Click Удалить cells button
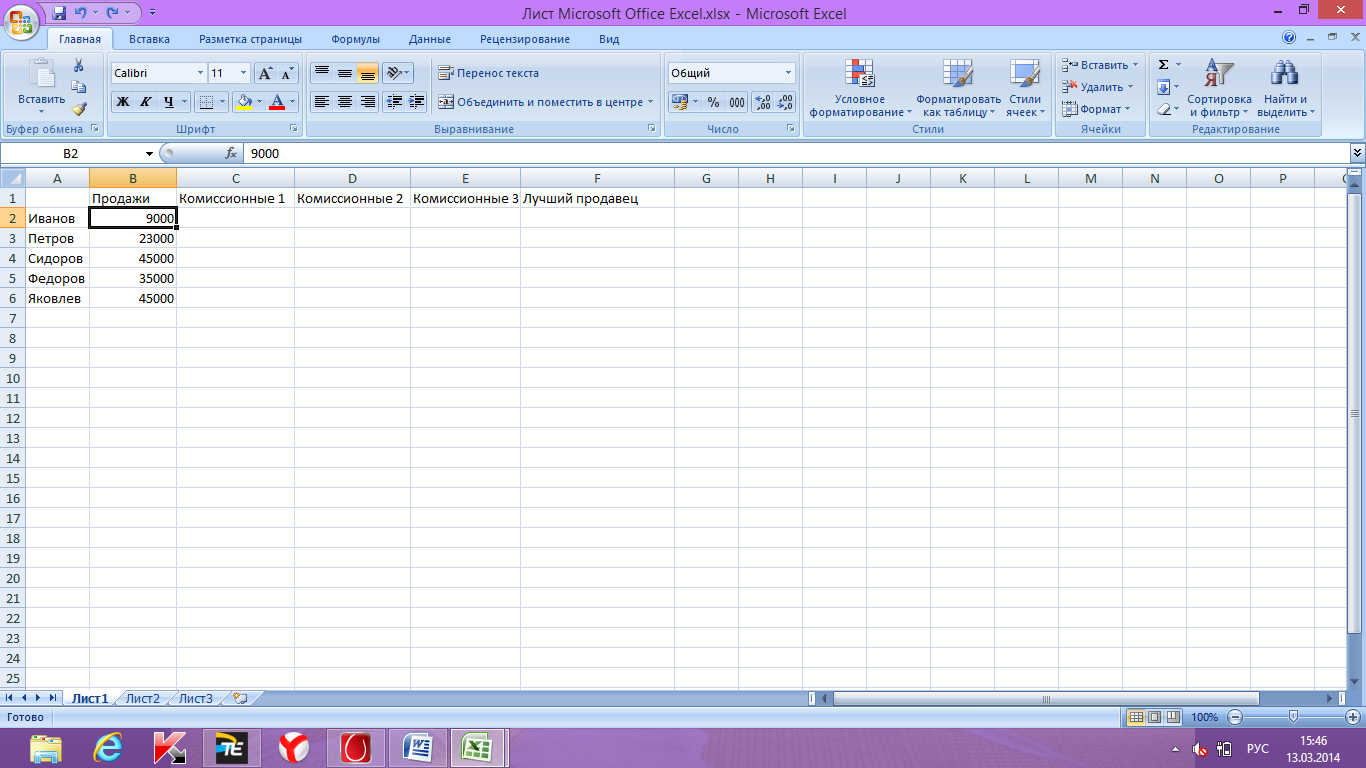 [x=1099, y=87]
